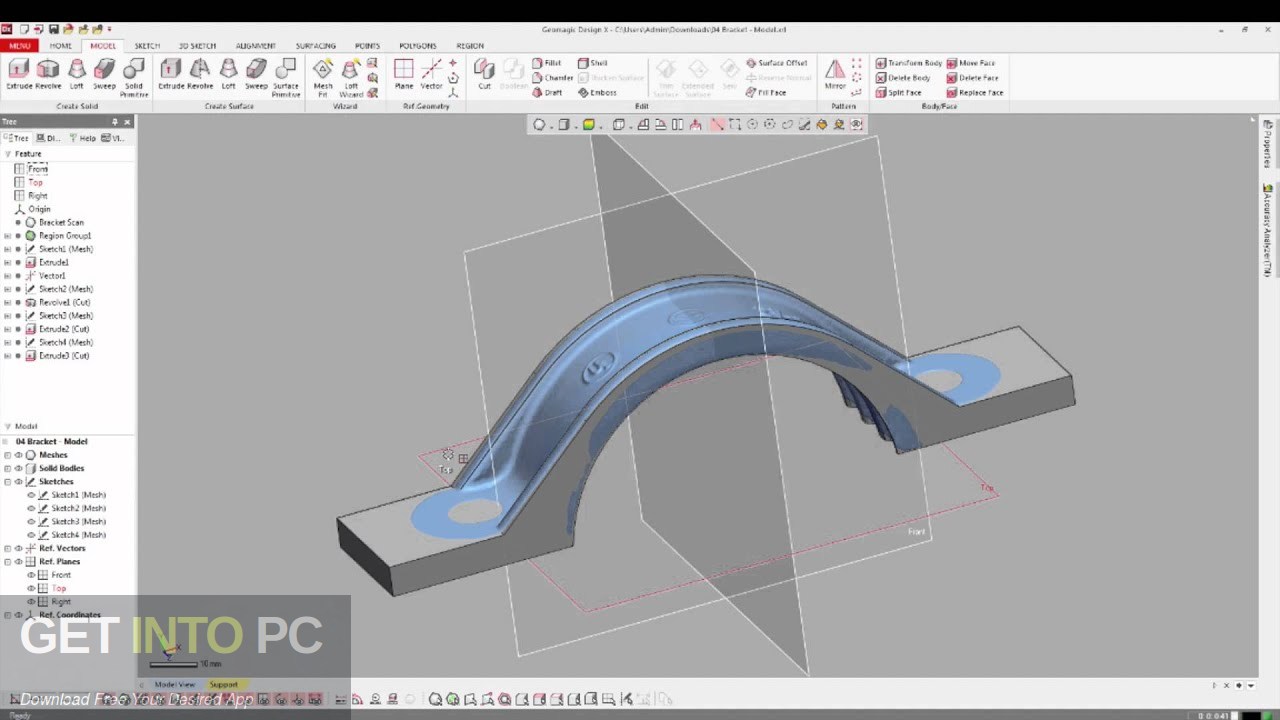Select the Extrude tool in Create Surface
This screenshot has height=720, width=1280.
tap(171, 74)
